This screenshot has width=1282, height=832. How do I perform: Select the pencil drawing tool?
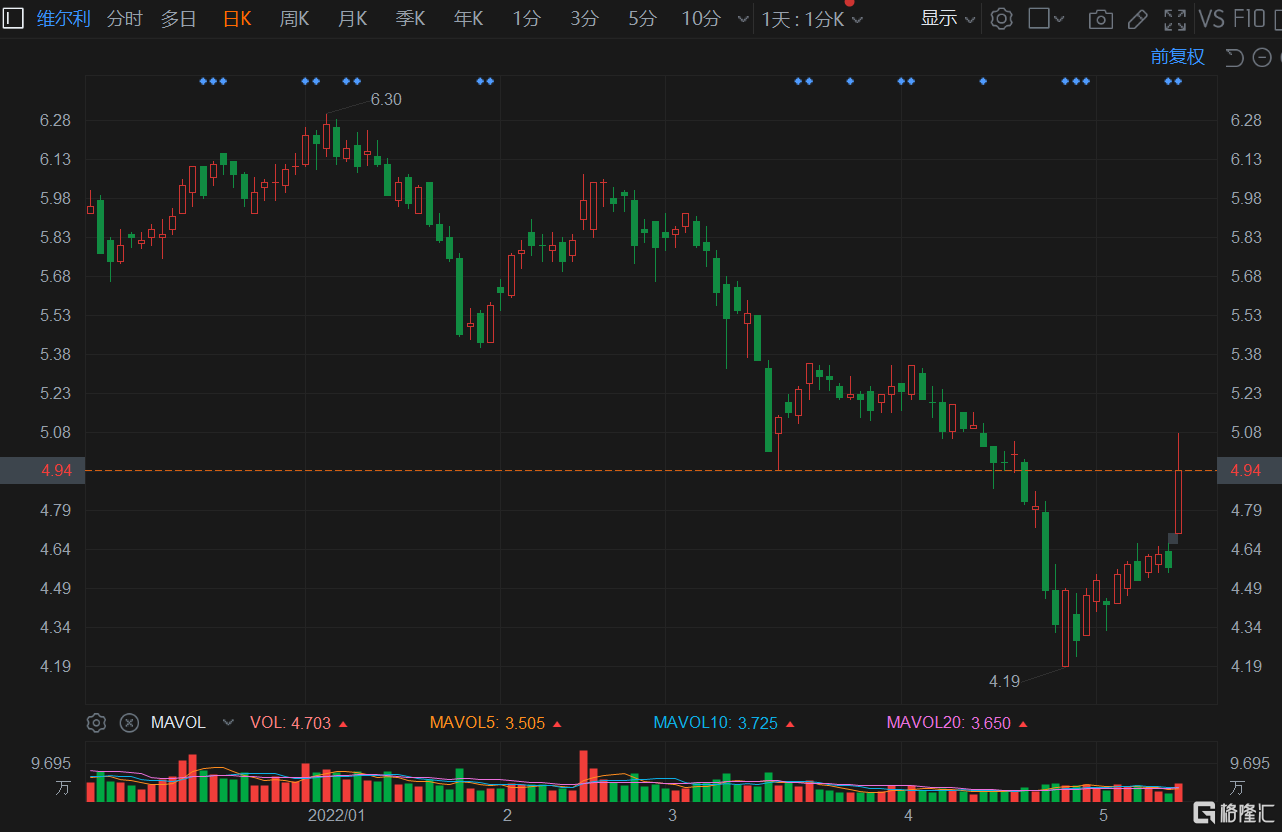tap(1137, 19)
